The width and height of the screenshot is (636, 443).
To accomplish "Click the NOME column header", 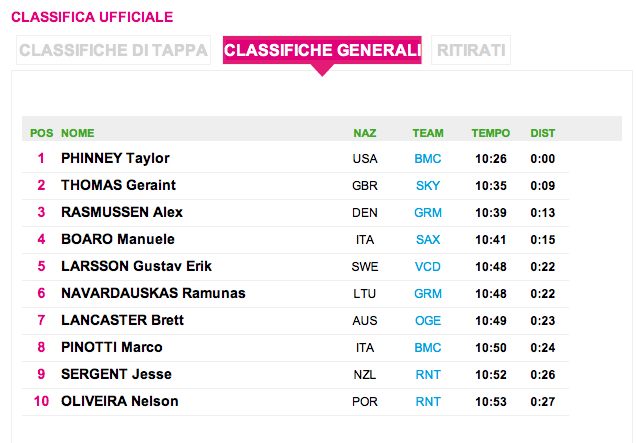I will [x=77, y=133].
